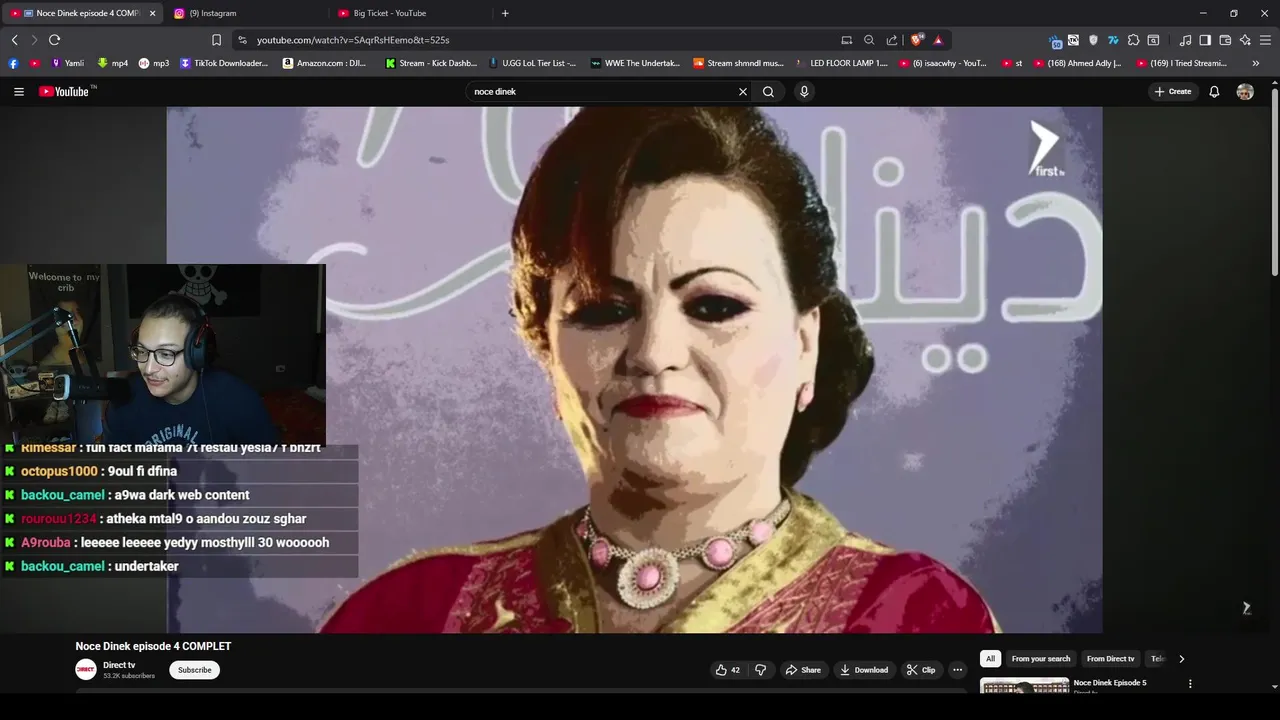Clear the 'noce dinek' search text
Viewport: 1280px width, 720px height.
click(x=743, y=91)
